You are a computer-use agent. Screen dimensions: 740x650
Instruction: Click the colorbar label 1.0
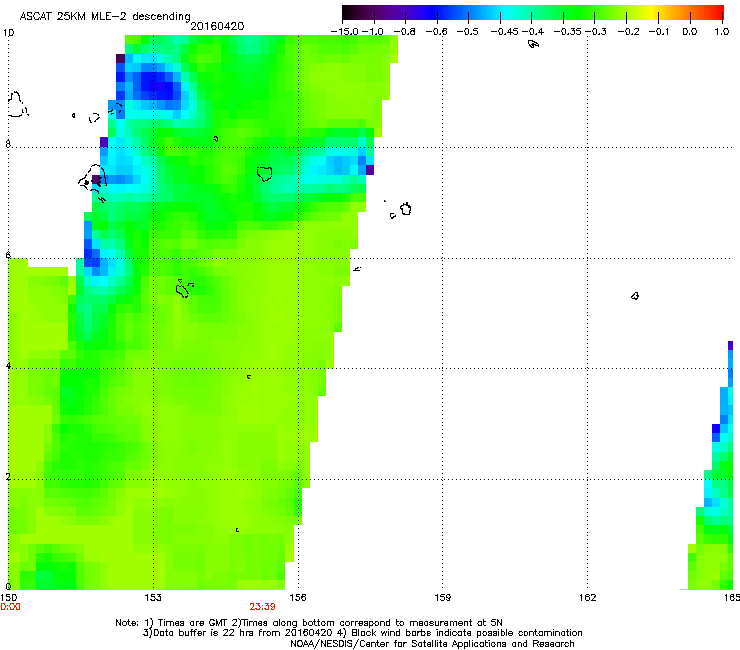(x=722, y=32)
